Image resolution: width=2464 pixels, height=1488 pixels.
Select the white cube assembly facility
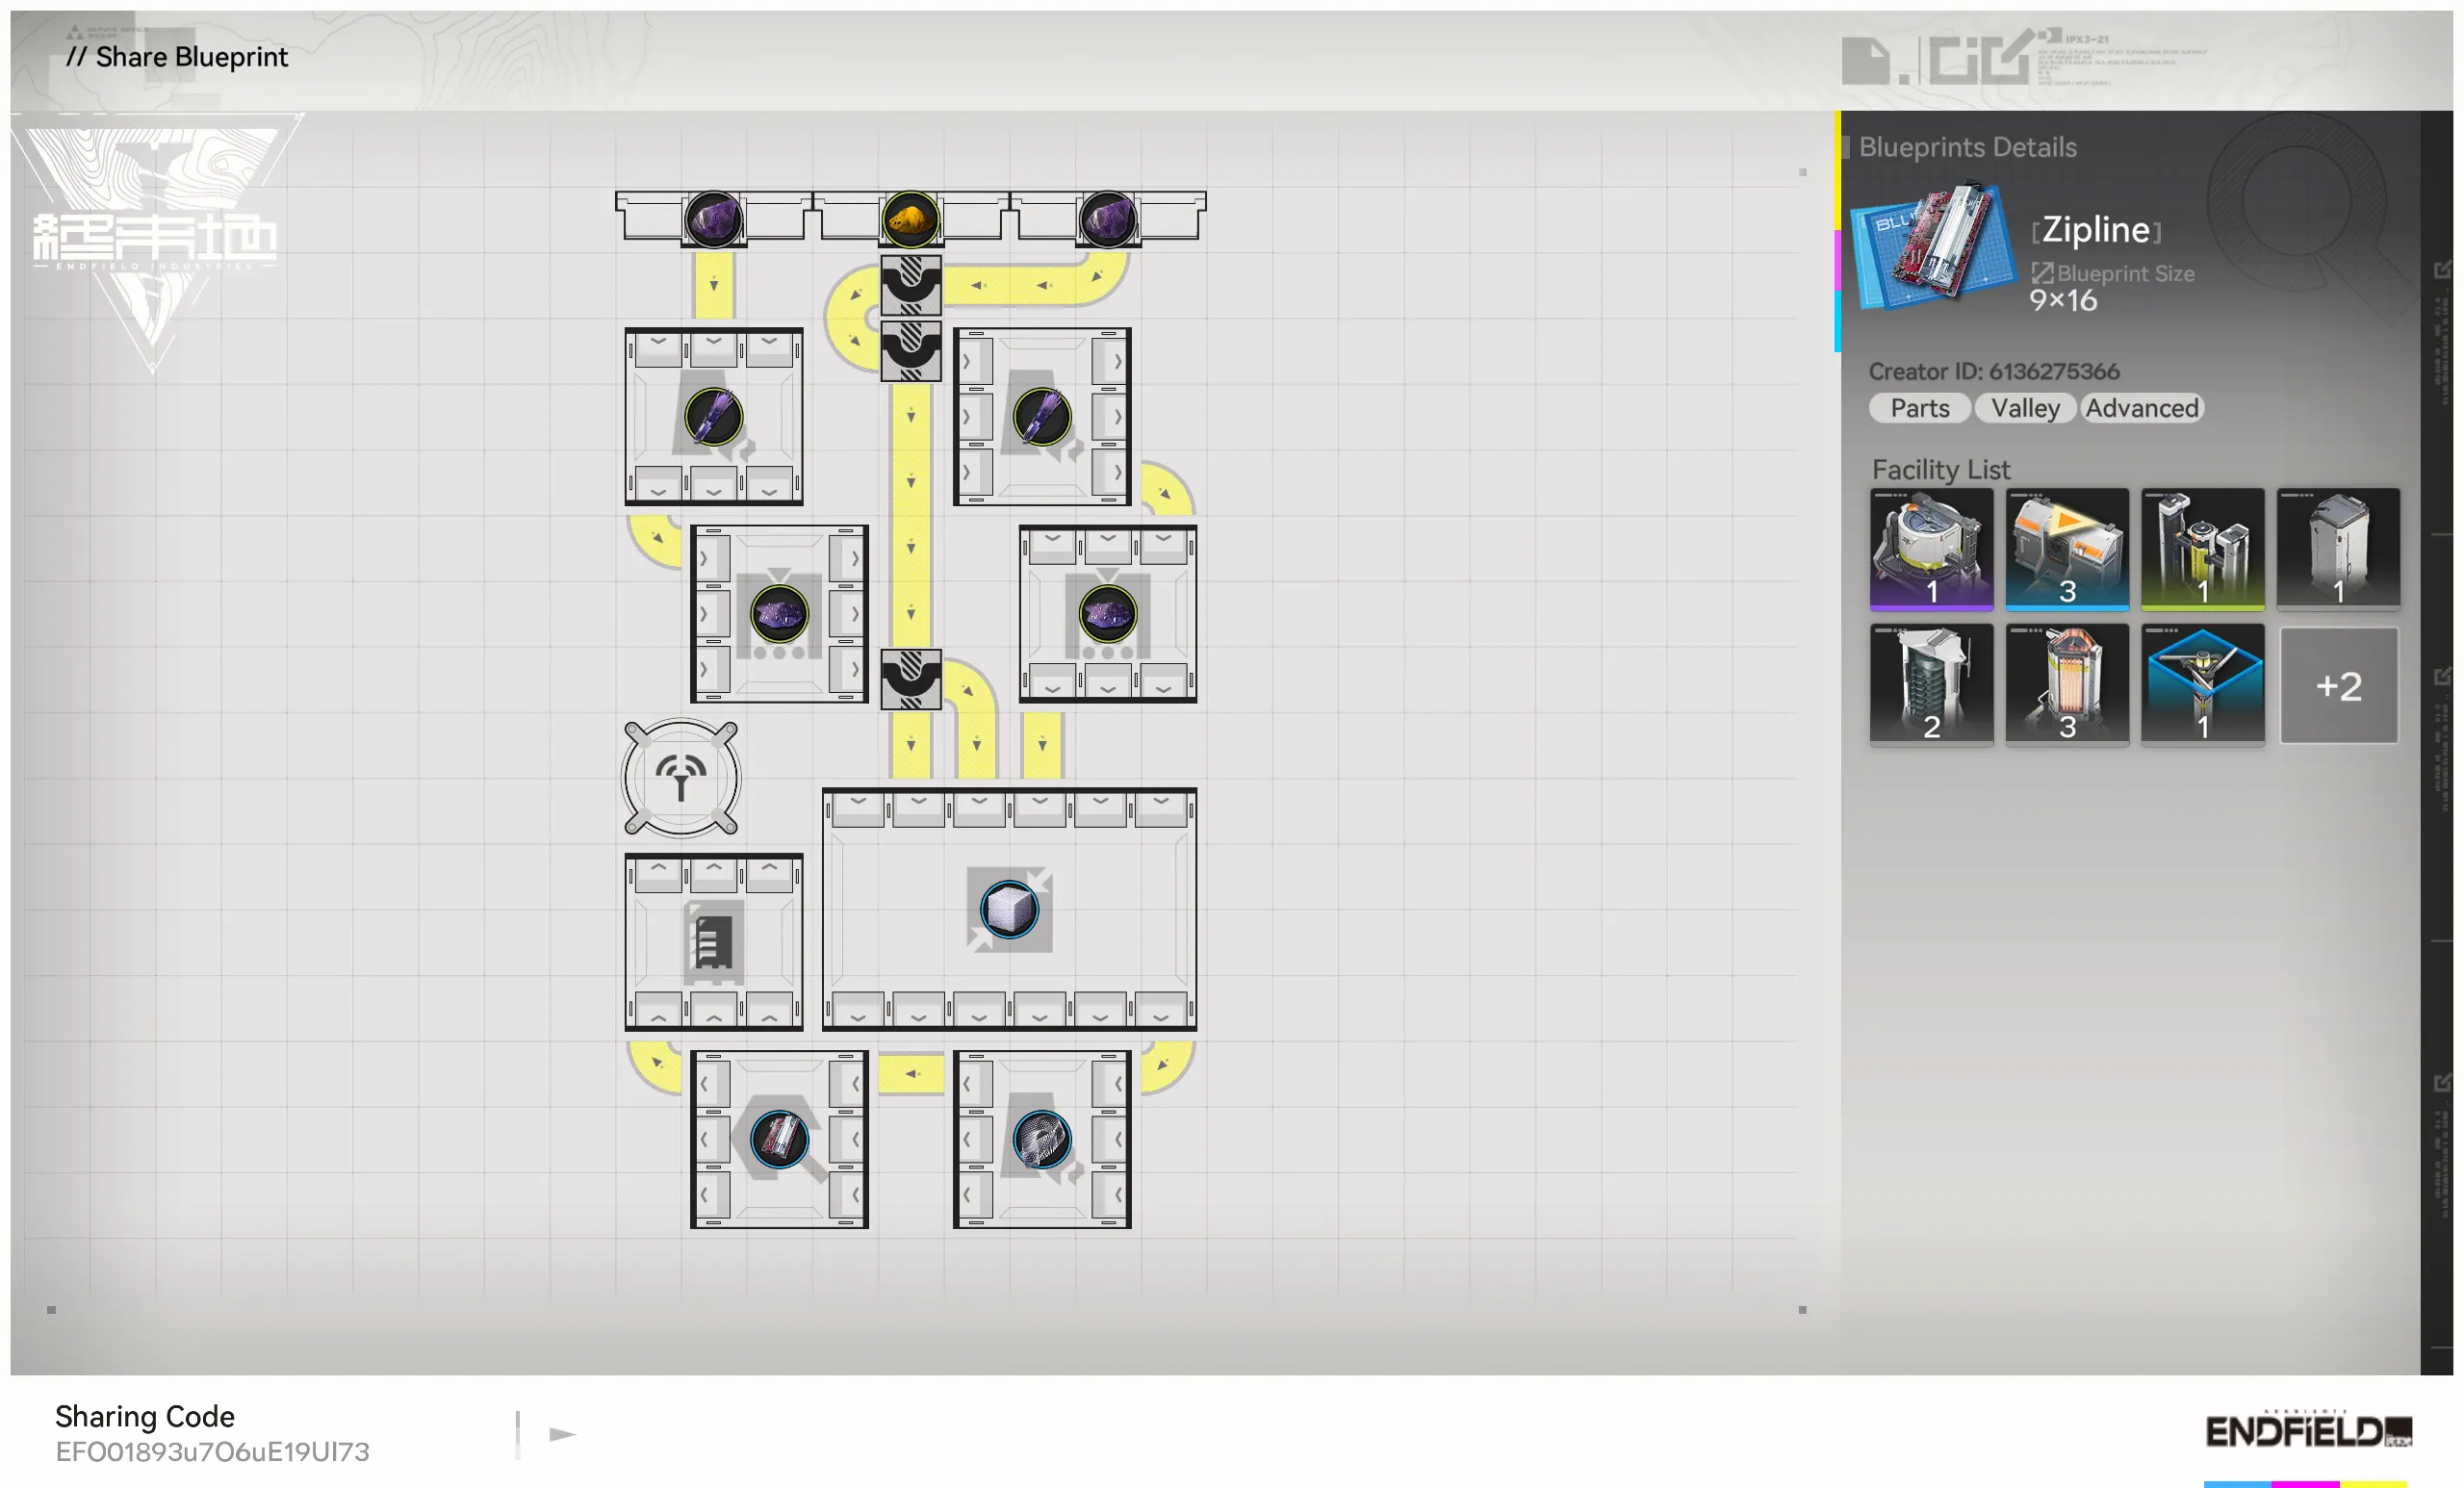1009,908
